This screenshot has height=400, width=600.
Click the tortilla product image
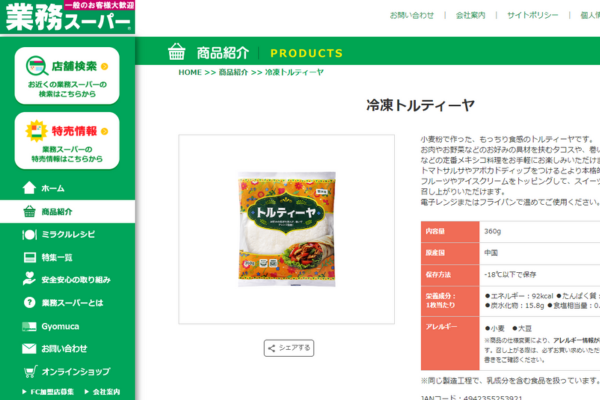pos(287,229)
